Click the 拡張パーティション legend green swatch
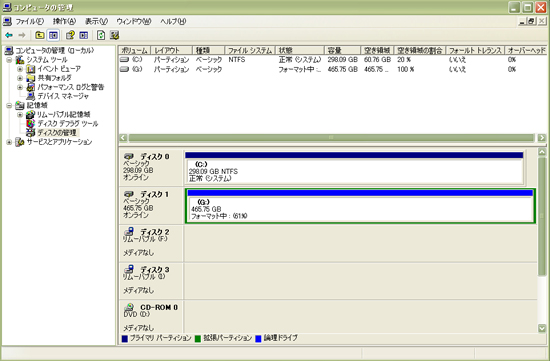Screen dimensions: 550x361 pyautogui.click(x=198, y=339)
